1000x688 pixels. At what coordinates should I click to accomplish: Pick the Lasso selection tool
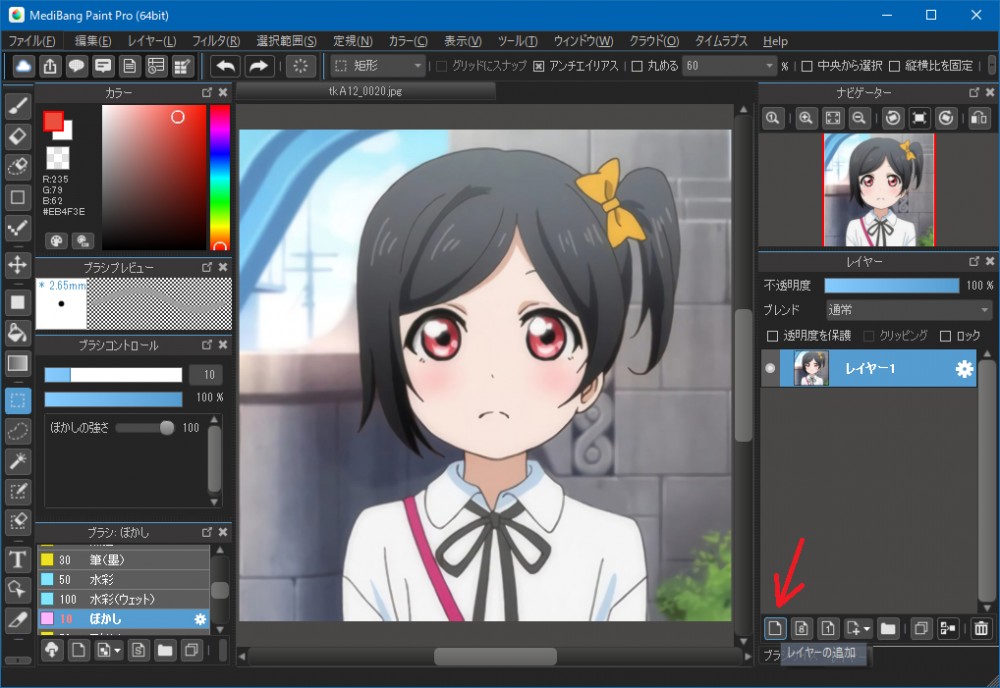point(18,431)
